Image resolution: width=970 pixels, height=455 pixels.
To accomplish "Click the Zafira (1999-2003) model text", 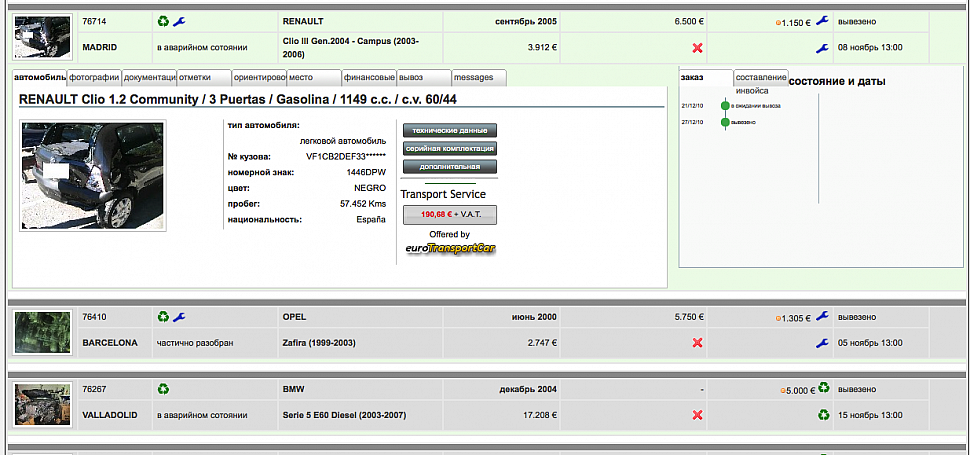I will click(319, 342).
